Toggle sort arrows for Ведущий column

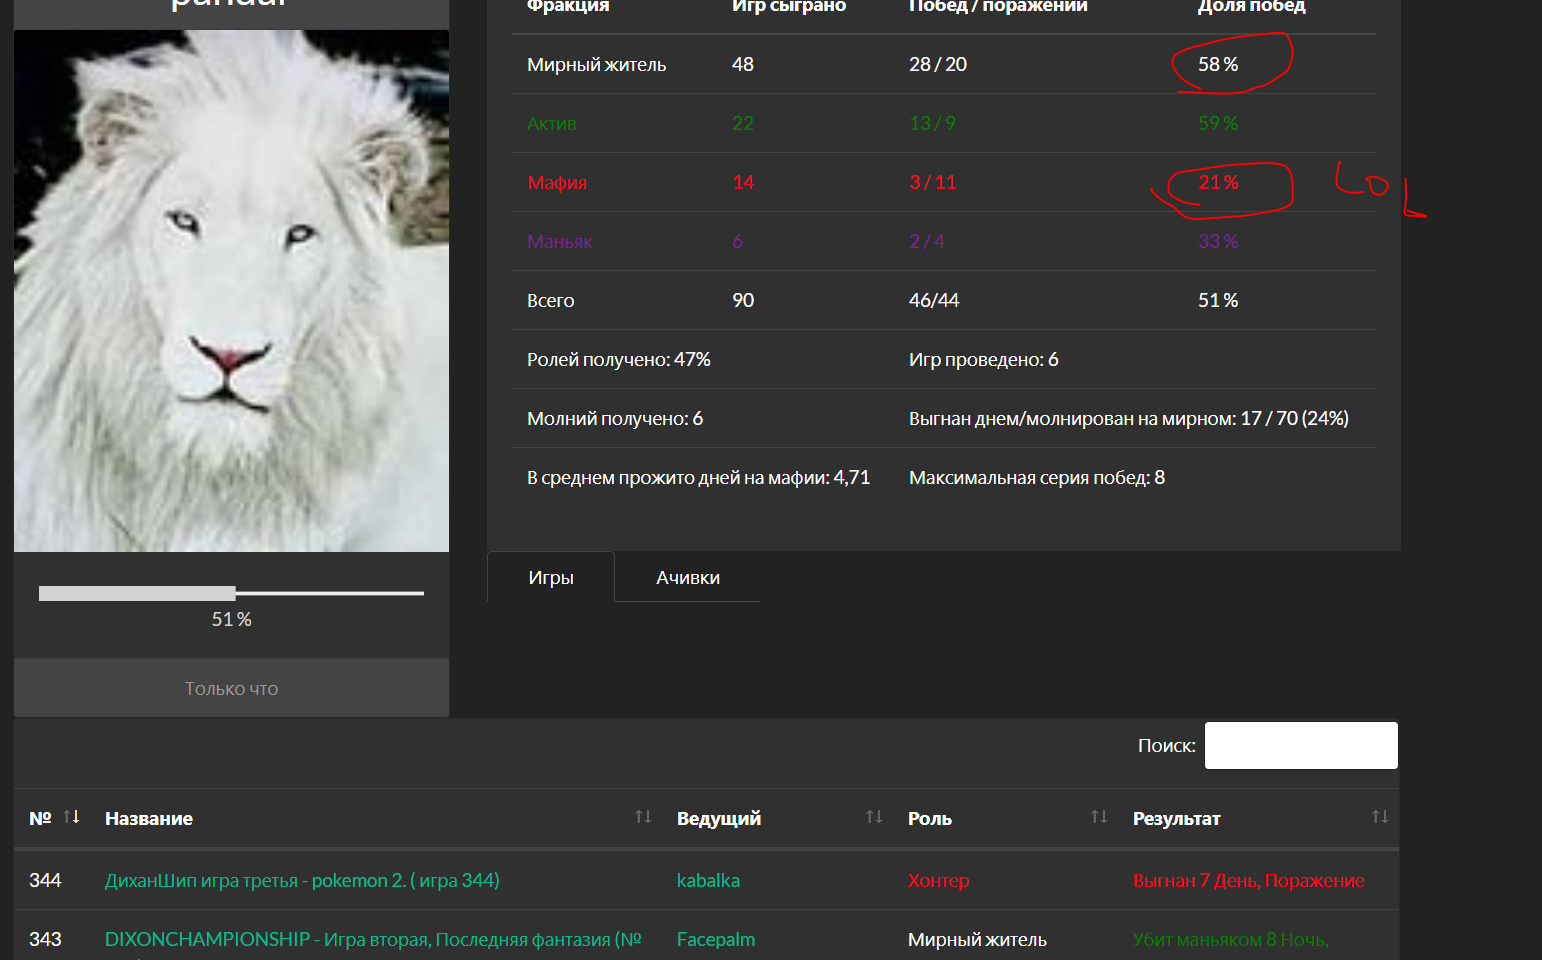pos(874,817)
